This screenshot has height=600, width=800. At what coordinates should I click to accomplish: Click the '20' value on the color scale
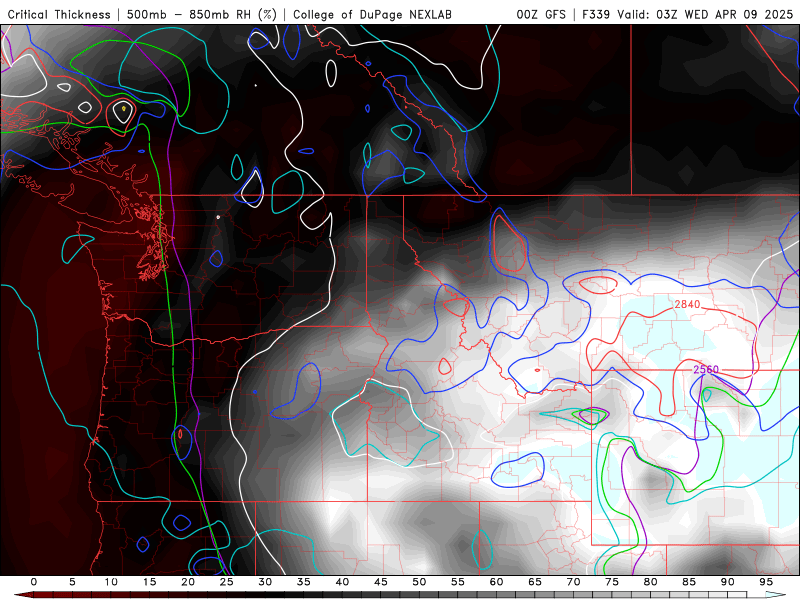point(188,582)
